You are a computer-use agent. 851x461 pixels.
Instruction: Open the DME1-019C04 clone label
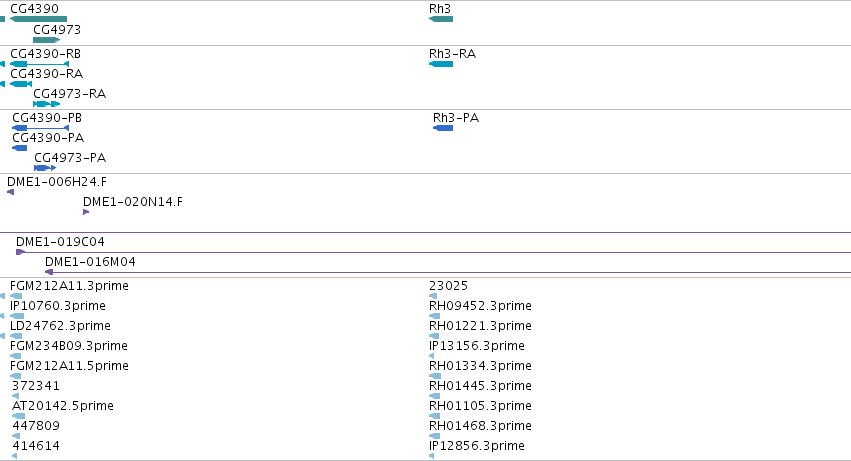point(60,242)
